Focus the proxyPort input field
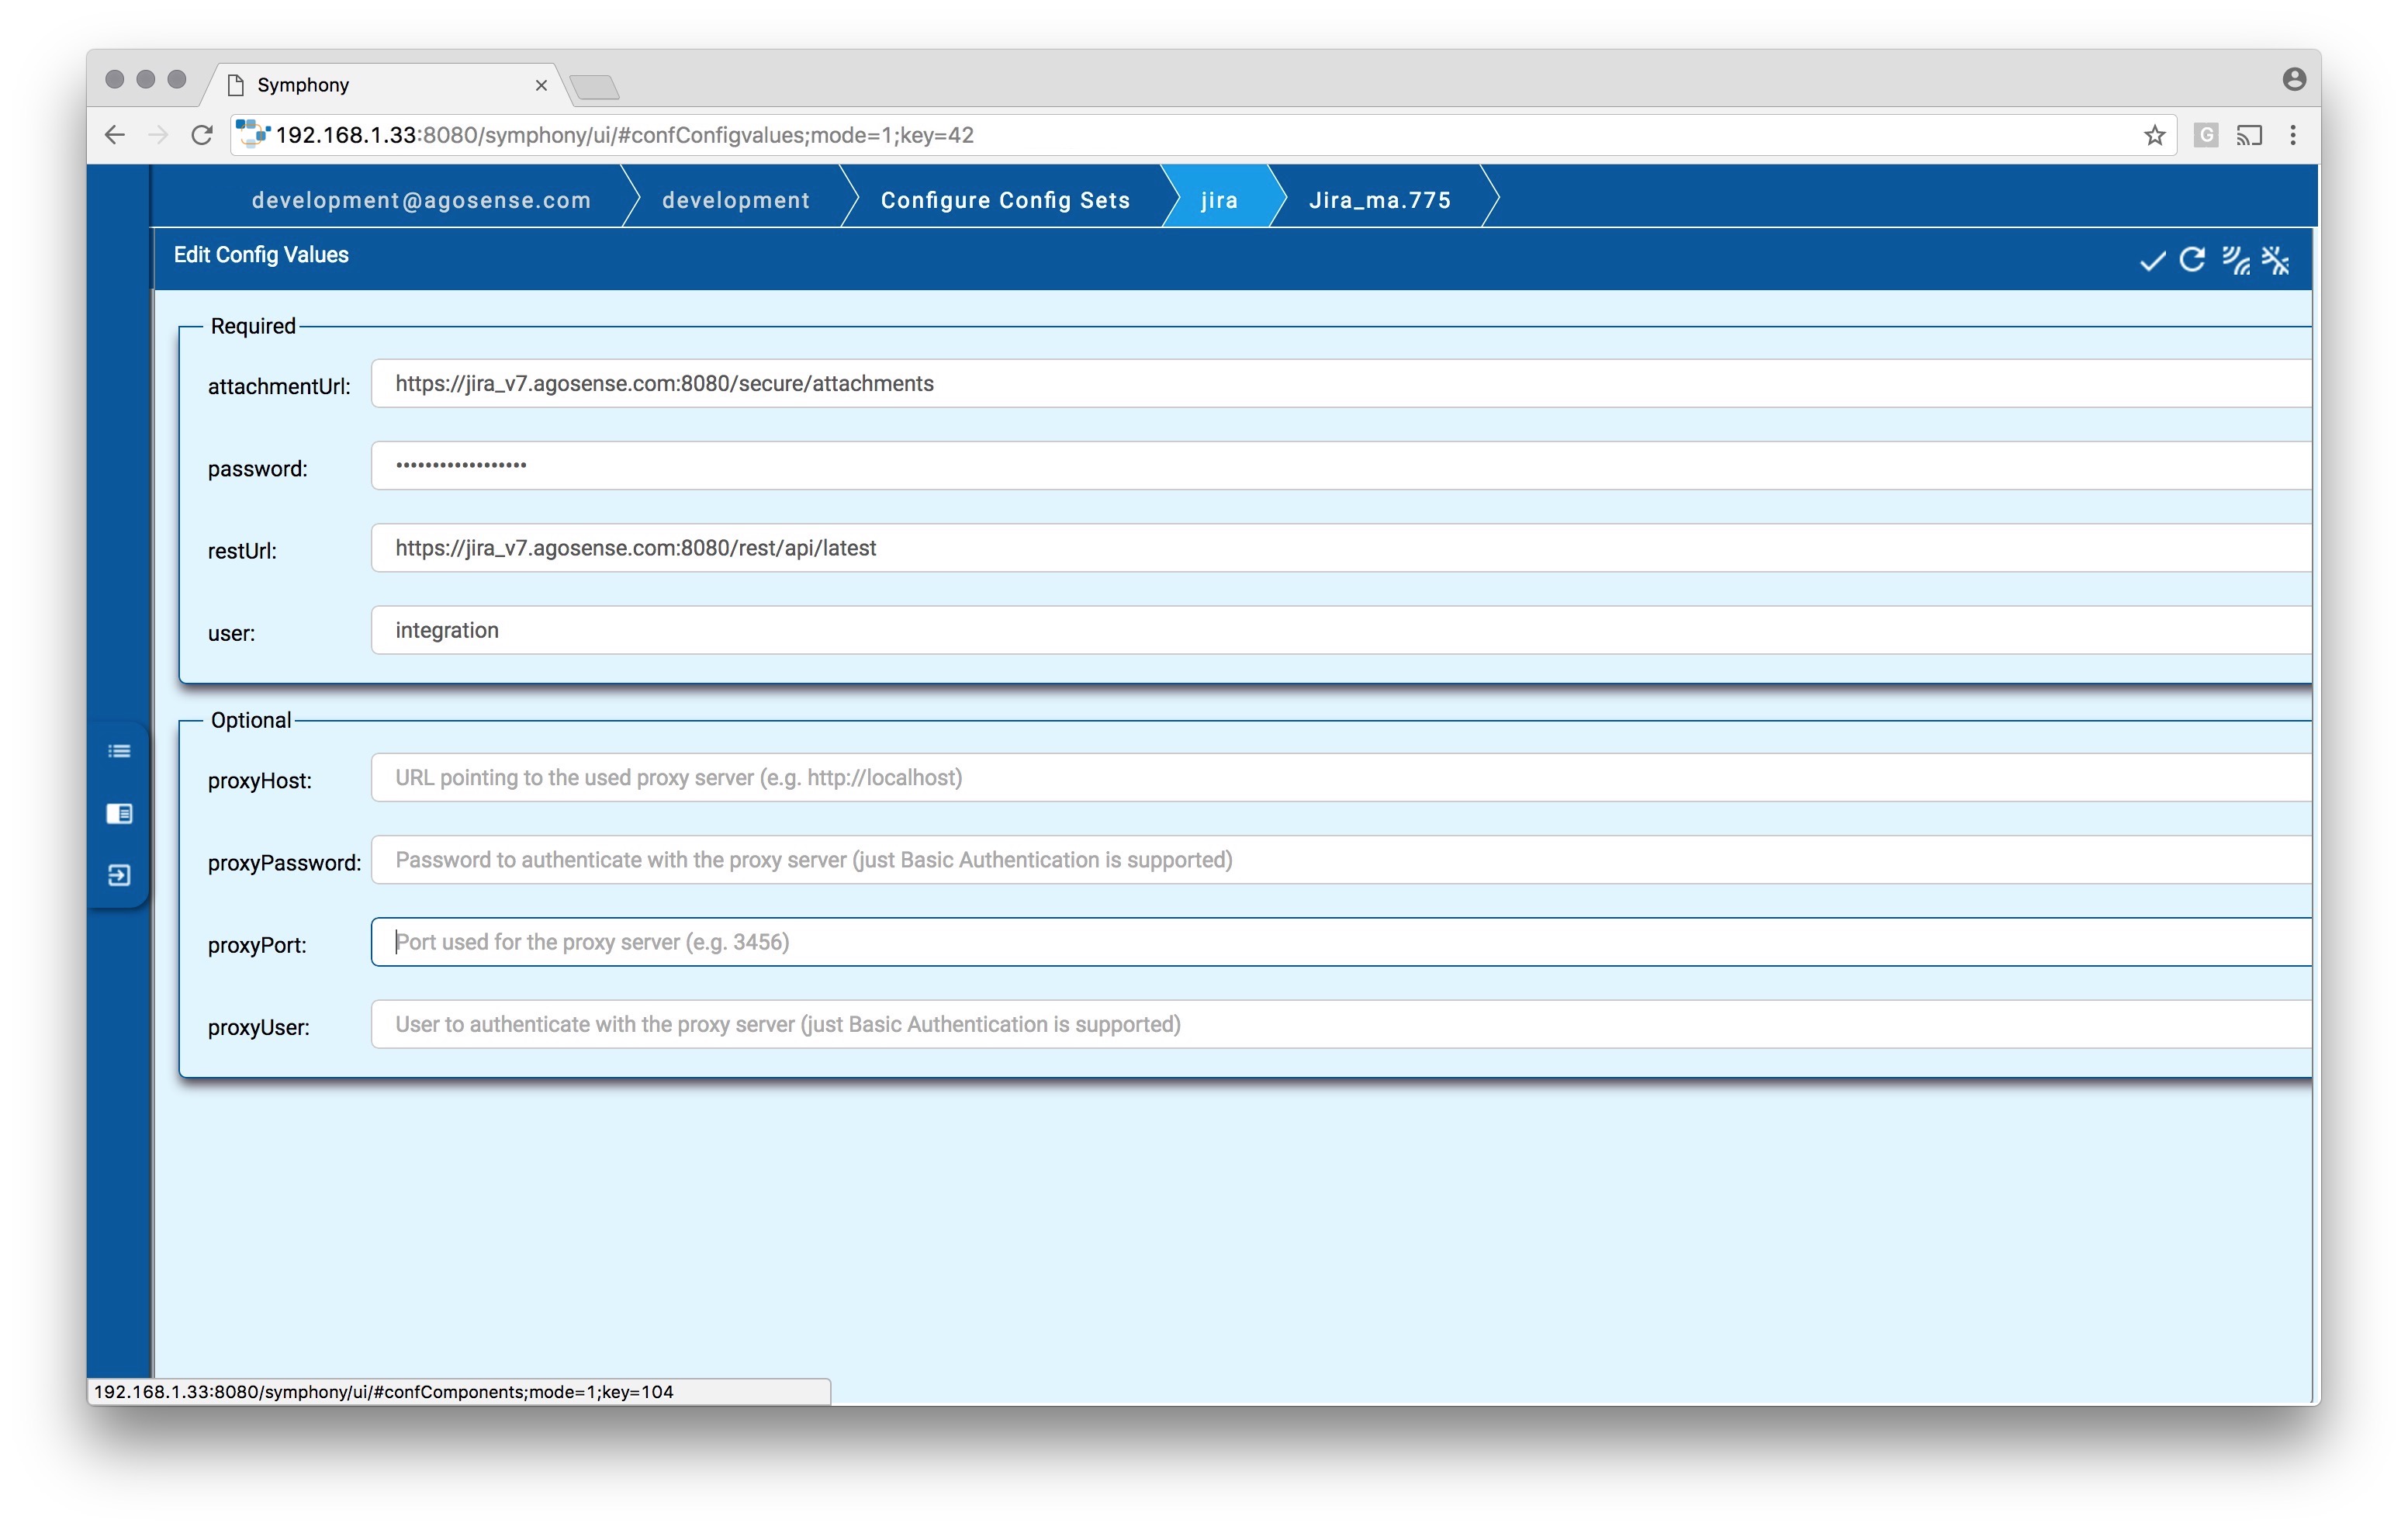The width and height of the screenshot is (2408, 1530). point(1341,942)
